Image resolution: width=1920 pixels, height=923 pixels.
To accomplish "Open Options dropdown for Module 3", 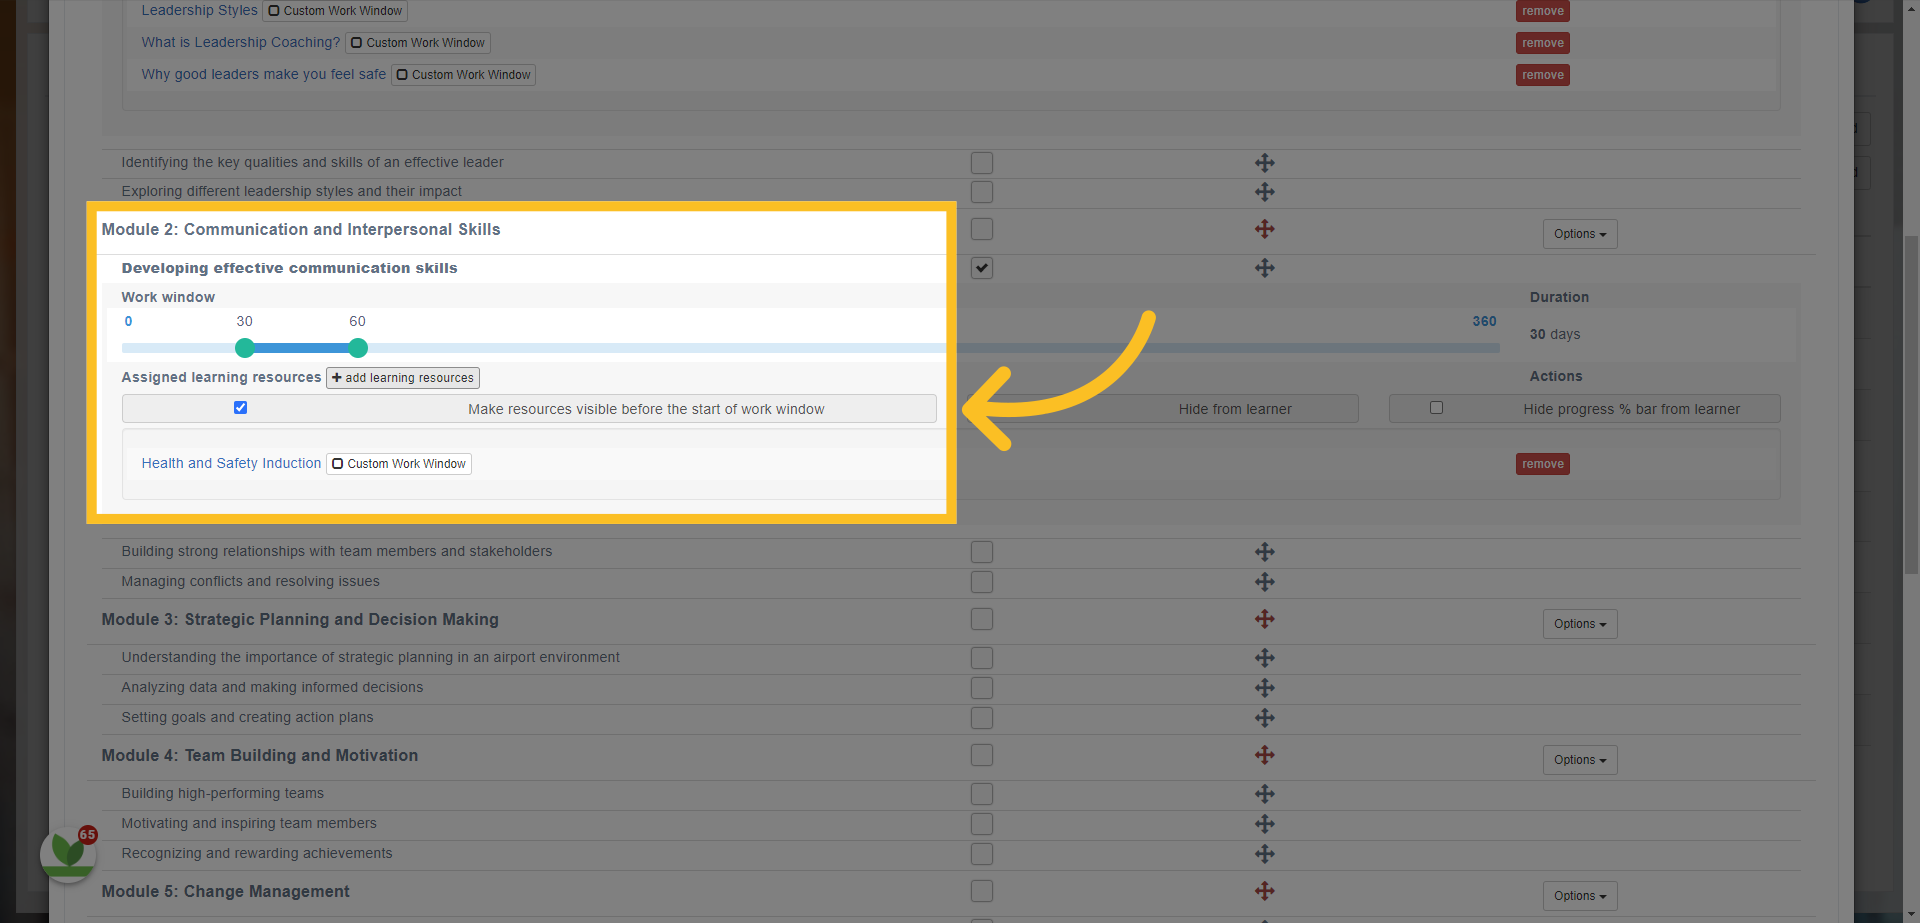I will pos(1580,624).
